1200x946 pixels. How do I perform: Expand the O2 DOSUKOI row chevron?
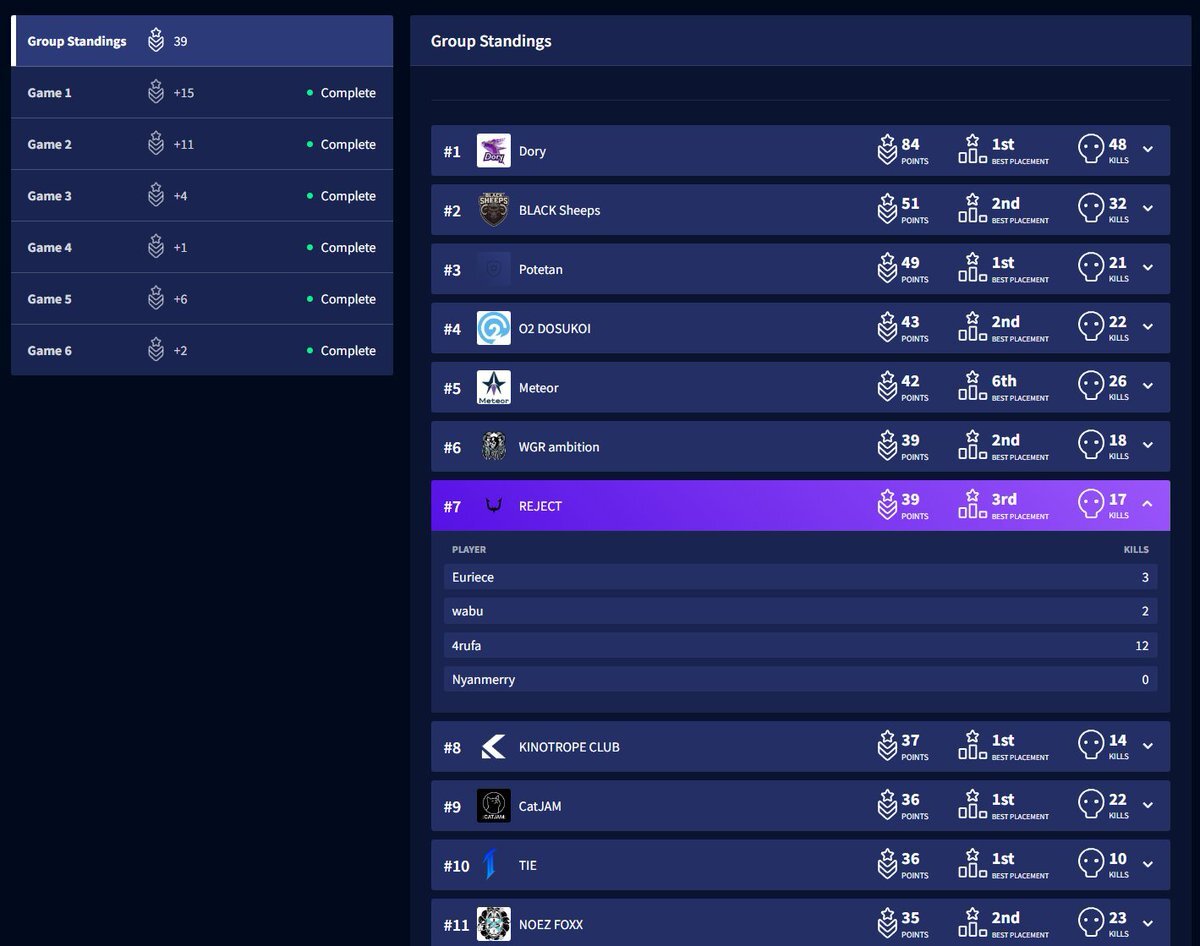(1148, 326)
